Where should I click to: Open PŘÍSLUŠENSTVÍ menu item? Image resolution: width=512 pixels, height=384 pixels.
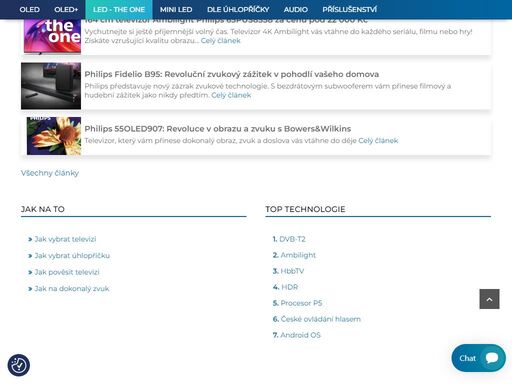point(349,9)
